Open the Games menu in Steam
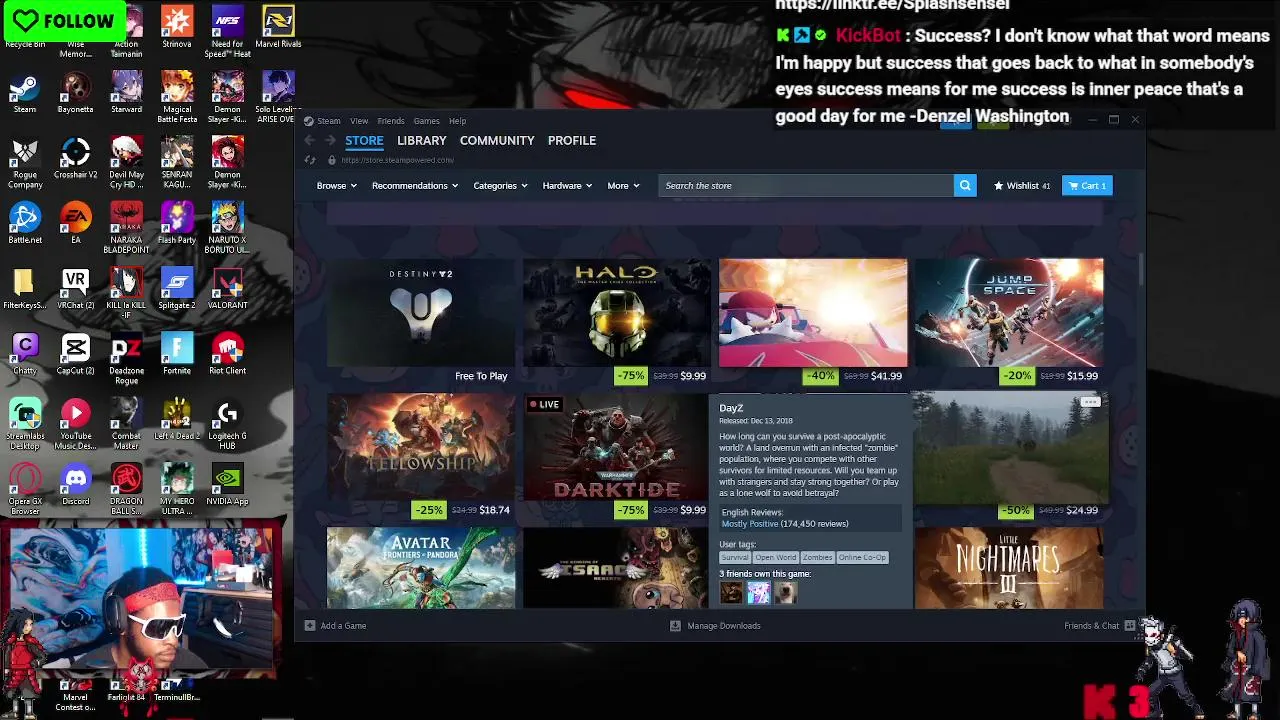 426,121
